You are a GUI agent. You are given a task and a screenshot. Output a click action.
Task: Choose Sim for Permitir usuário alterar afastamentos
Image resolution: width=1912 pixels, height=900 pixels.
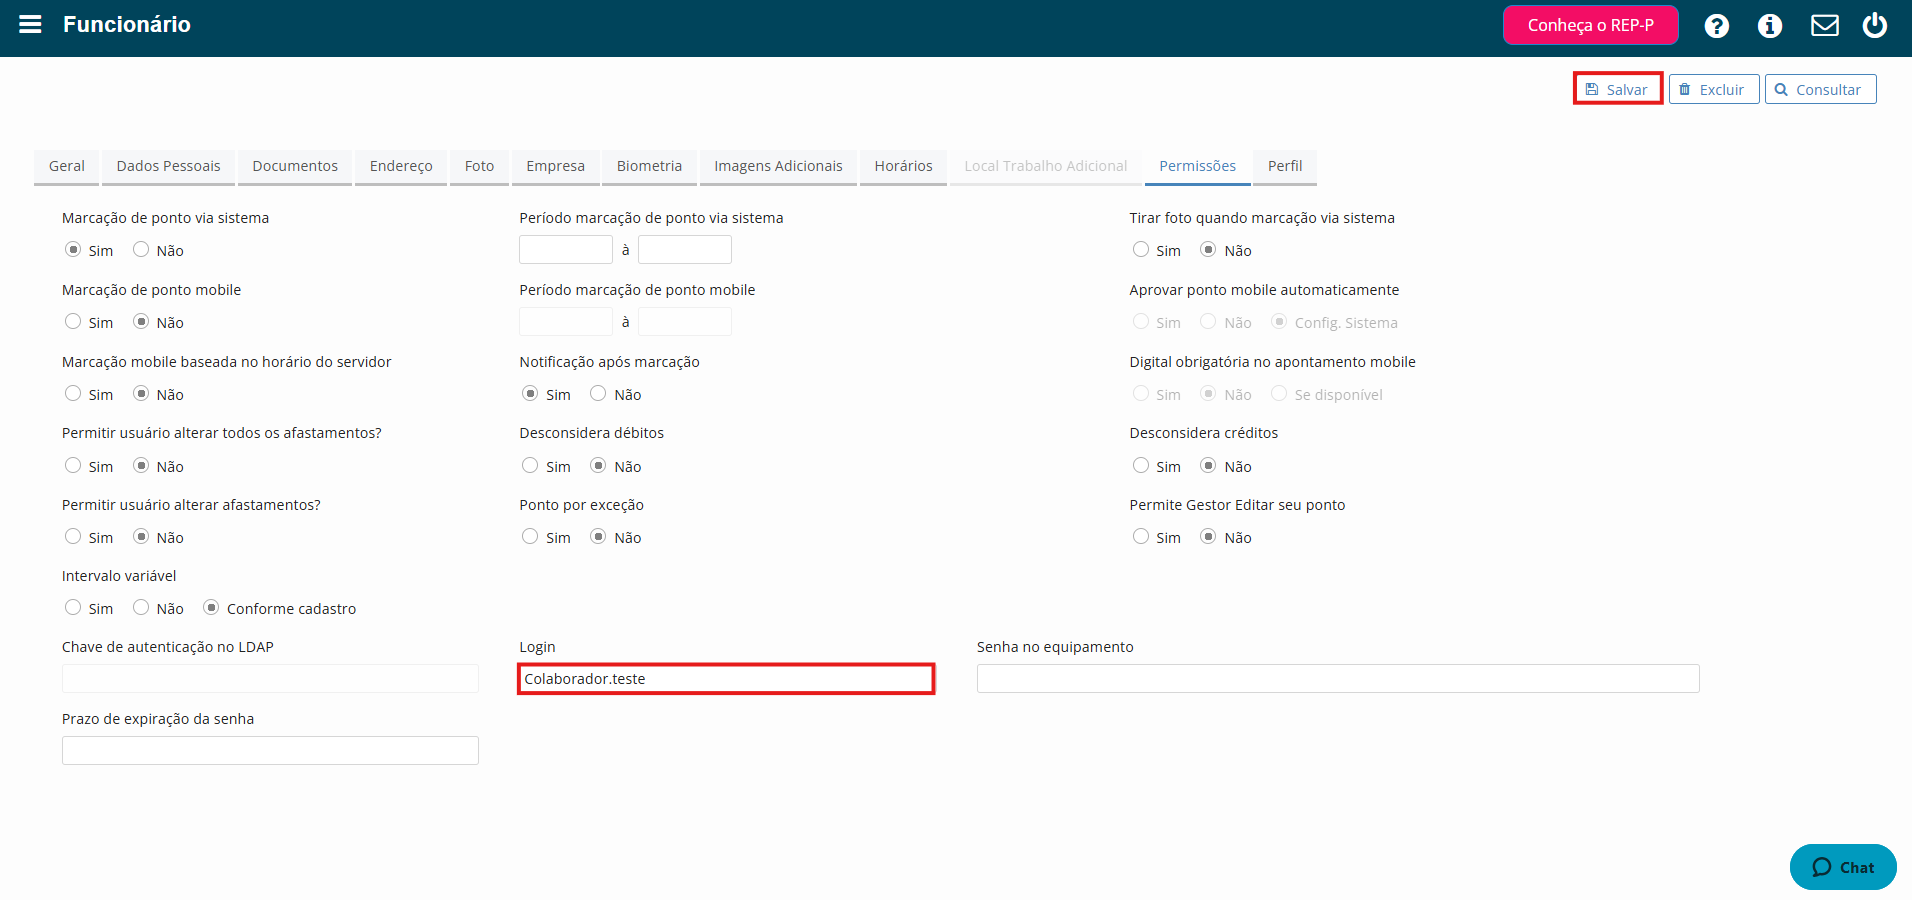[73, 536]
